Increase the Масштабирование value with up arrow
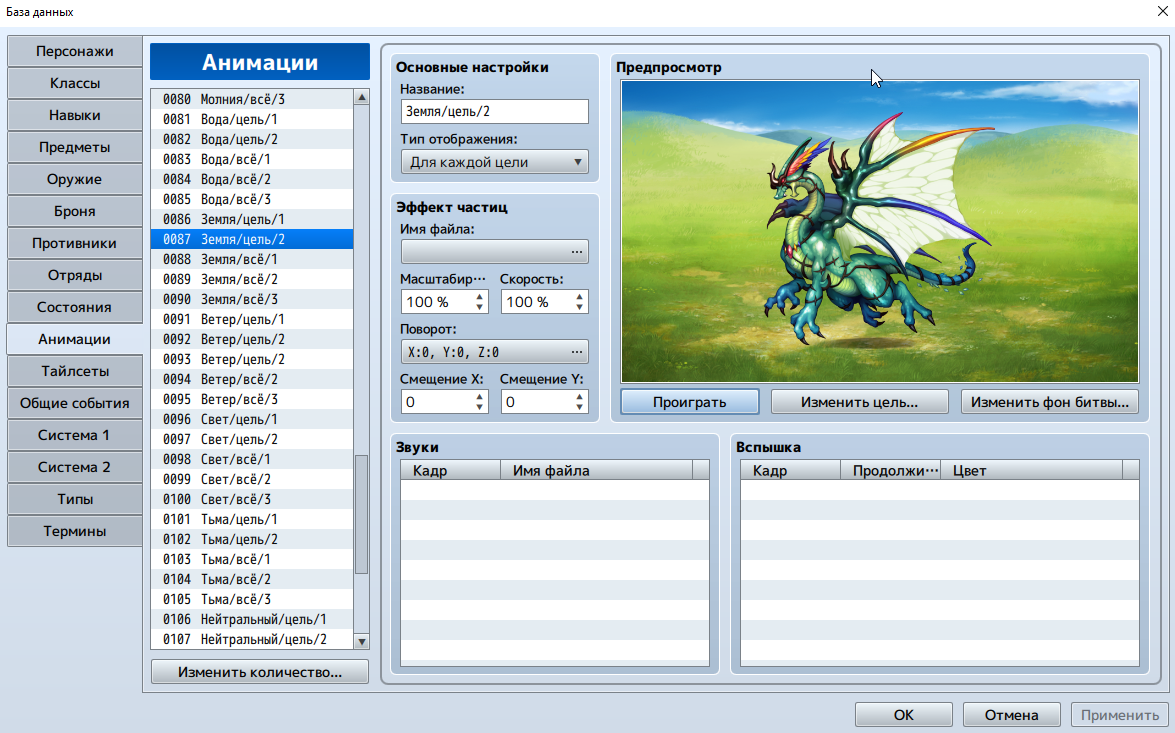Screen dimensions: 1175x733 pos(480,296)
